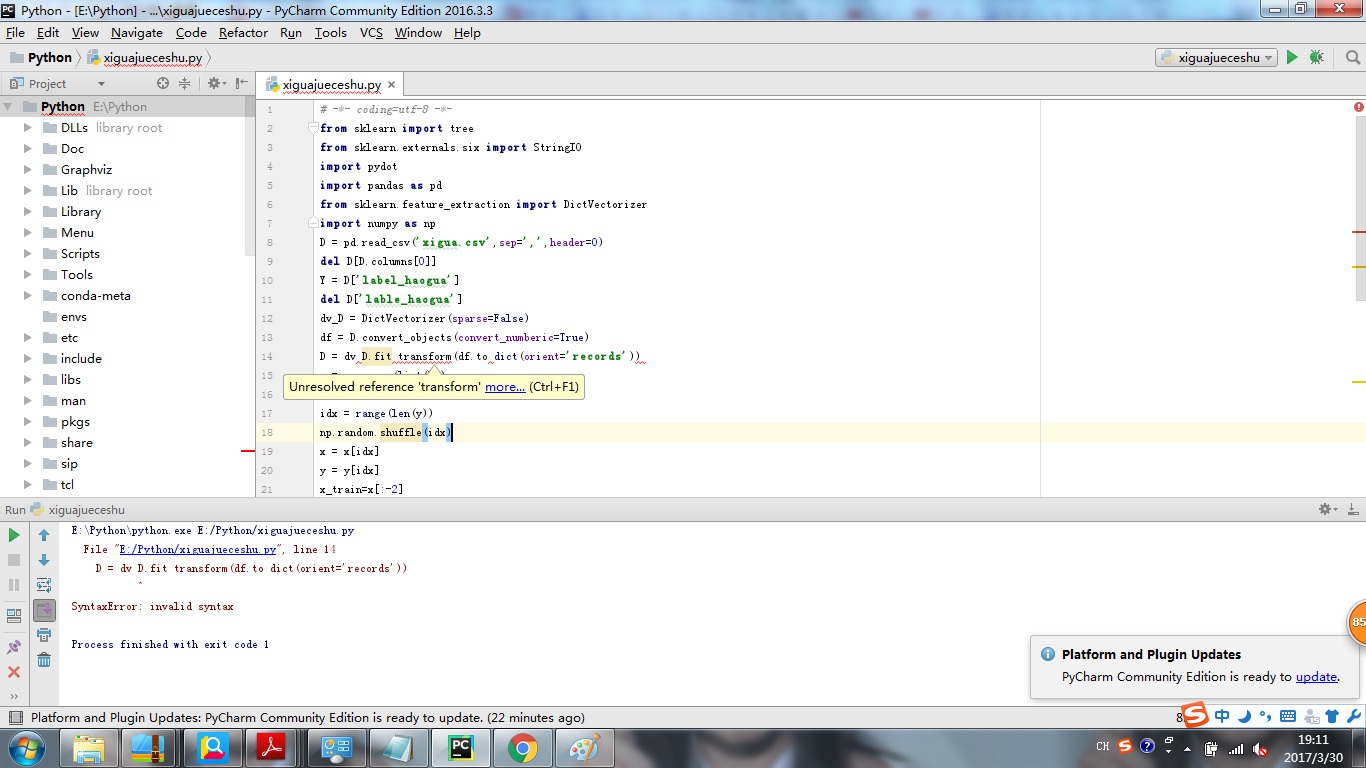Toggle Chinese input mode 中 icon
1366x768 pixels.
[x=1222, y=716]
